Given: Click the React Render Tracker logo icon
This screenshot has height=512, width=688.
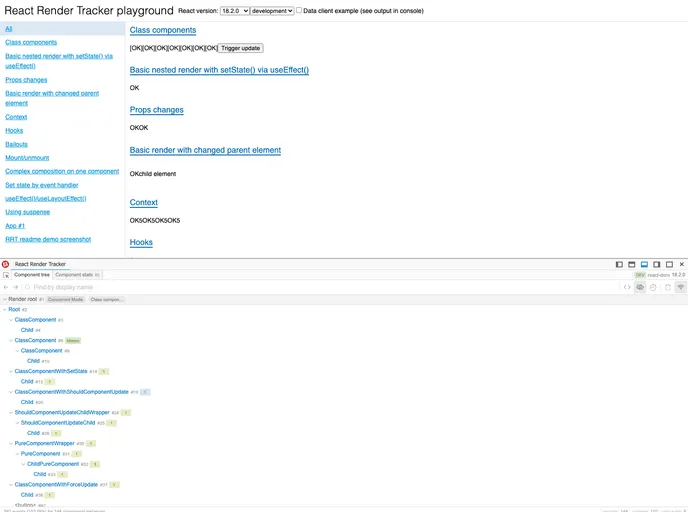Looking at the screenshot, I should [x=5, y=264].
